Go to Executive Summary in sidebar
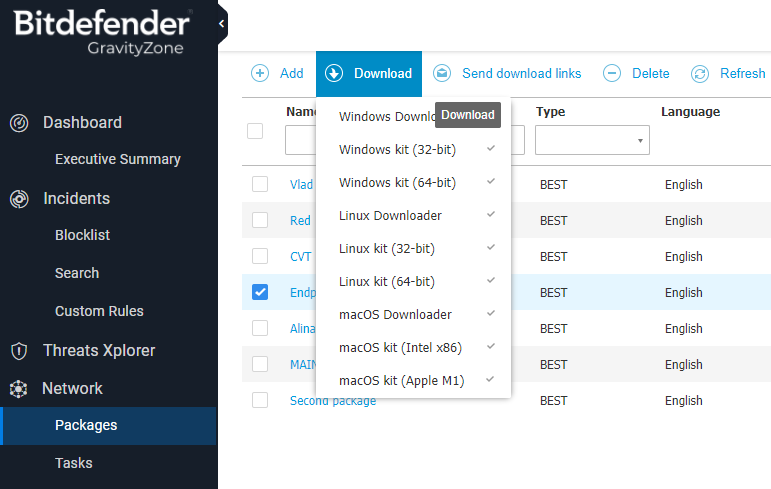This screenshot has width=771, height=489. tap(117, 159)
